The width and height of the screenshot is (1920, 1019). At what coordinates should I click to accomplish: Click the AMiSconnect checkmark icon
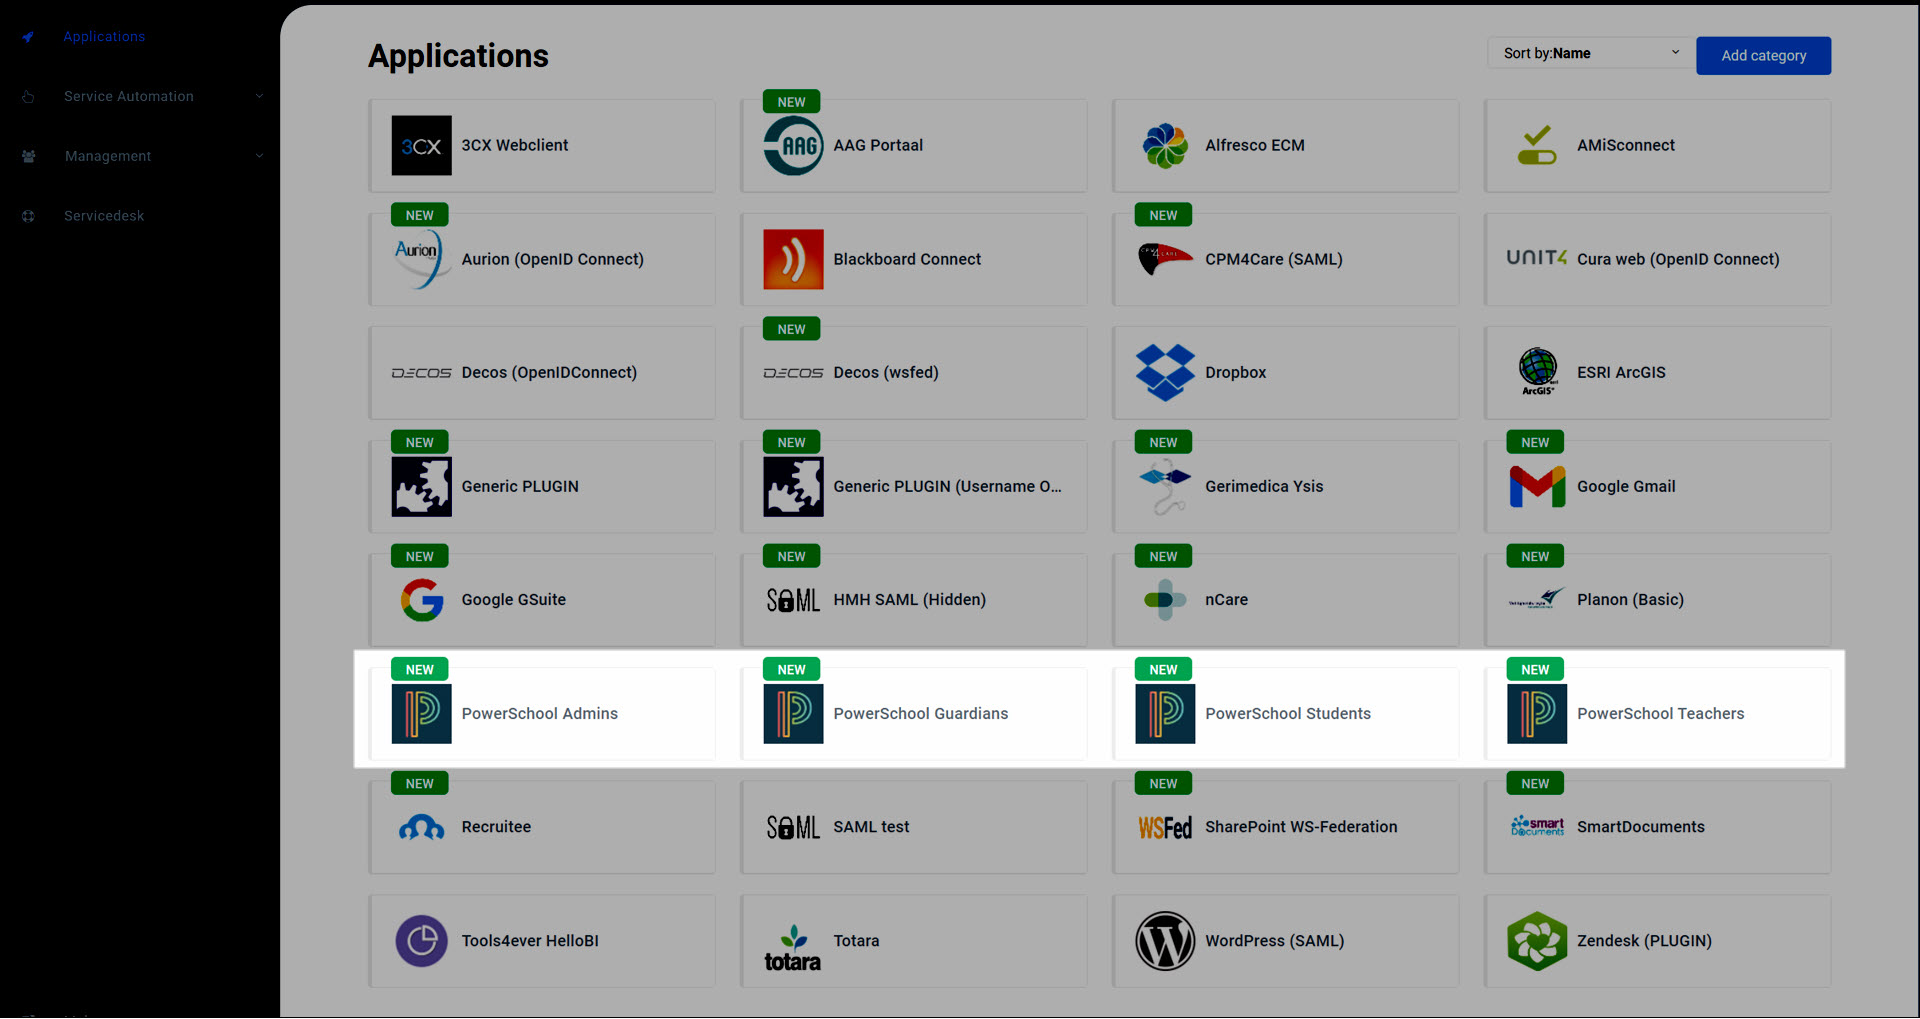[x=1537, y=146]
